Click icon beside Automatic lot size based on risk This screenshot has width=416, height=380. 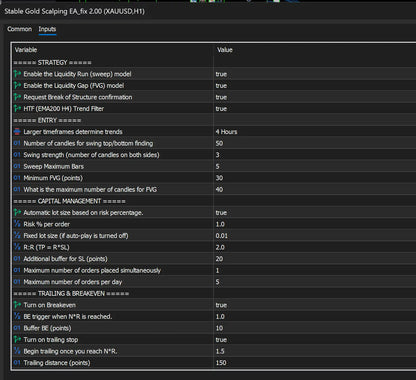[17, 213]
